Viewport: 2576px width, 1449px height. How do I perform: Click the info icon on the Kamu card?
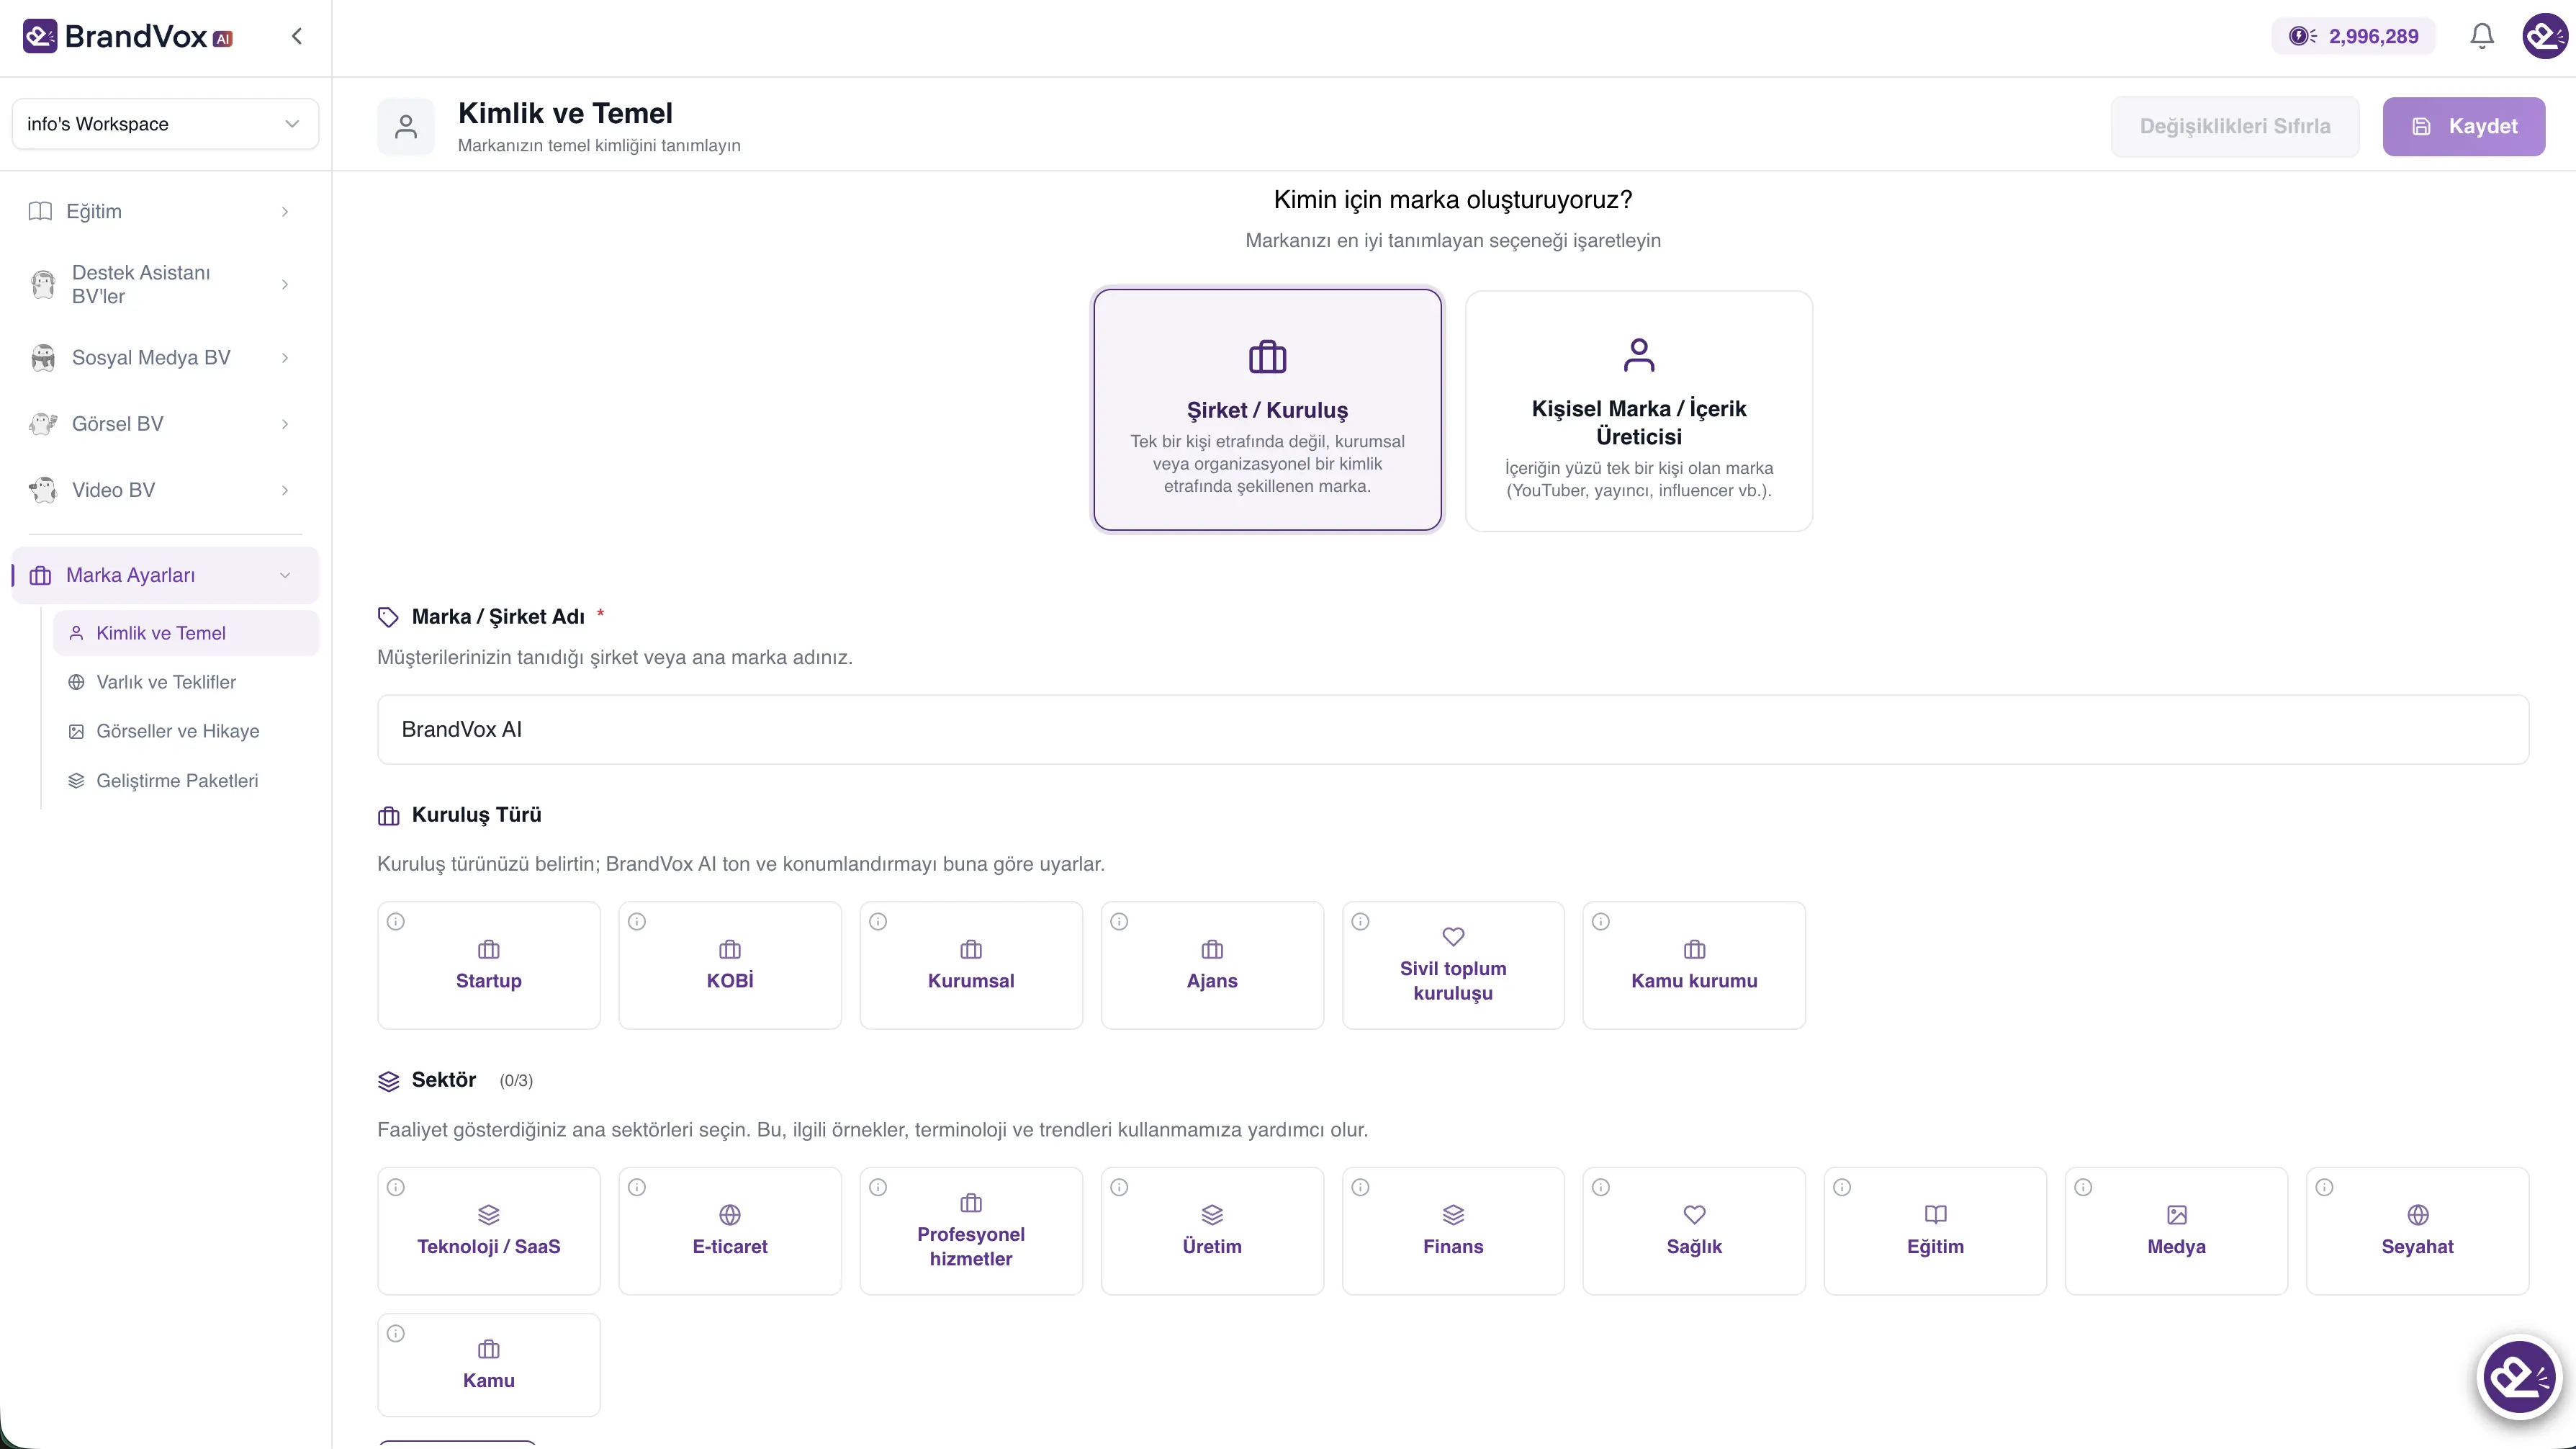pyautogui.click(x=396, y=1333)
